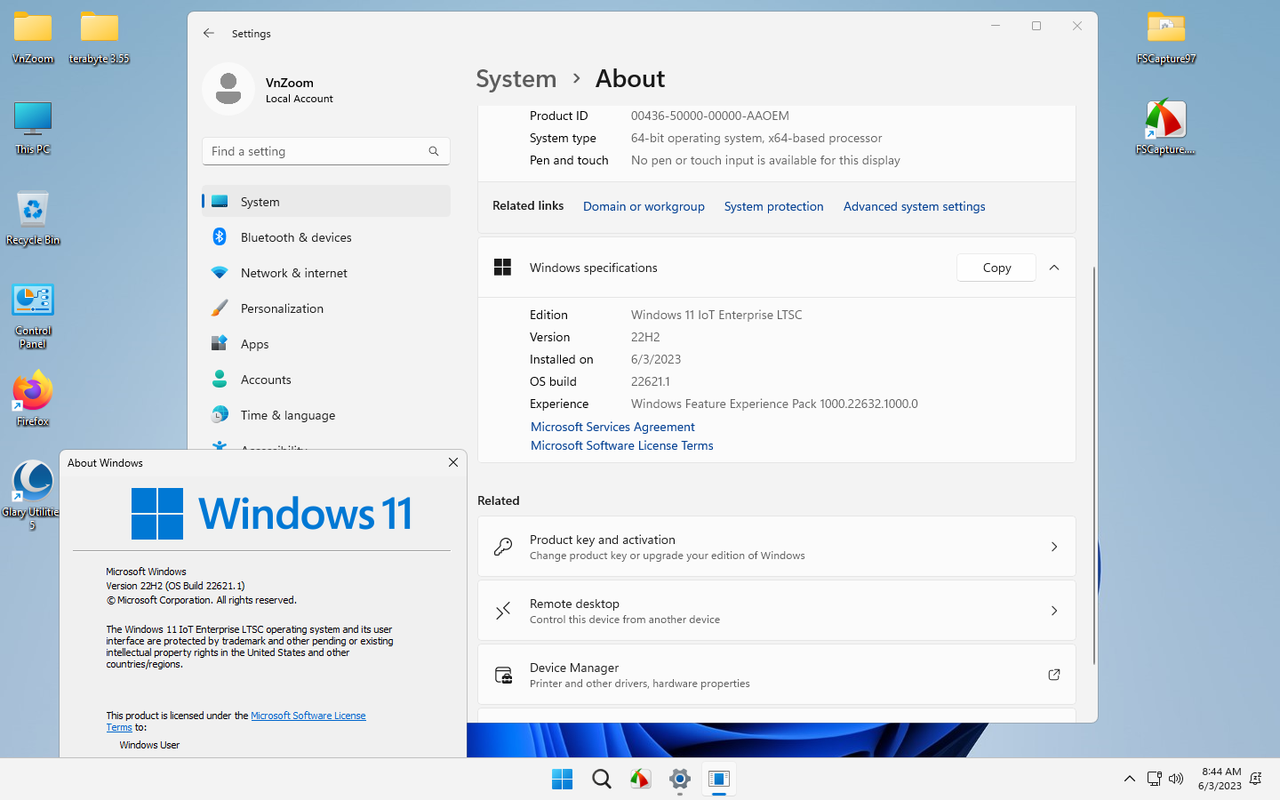1280x800 pixels.
Task: Click the key icon of Product key and activation
Action: tap(504, 547)
